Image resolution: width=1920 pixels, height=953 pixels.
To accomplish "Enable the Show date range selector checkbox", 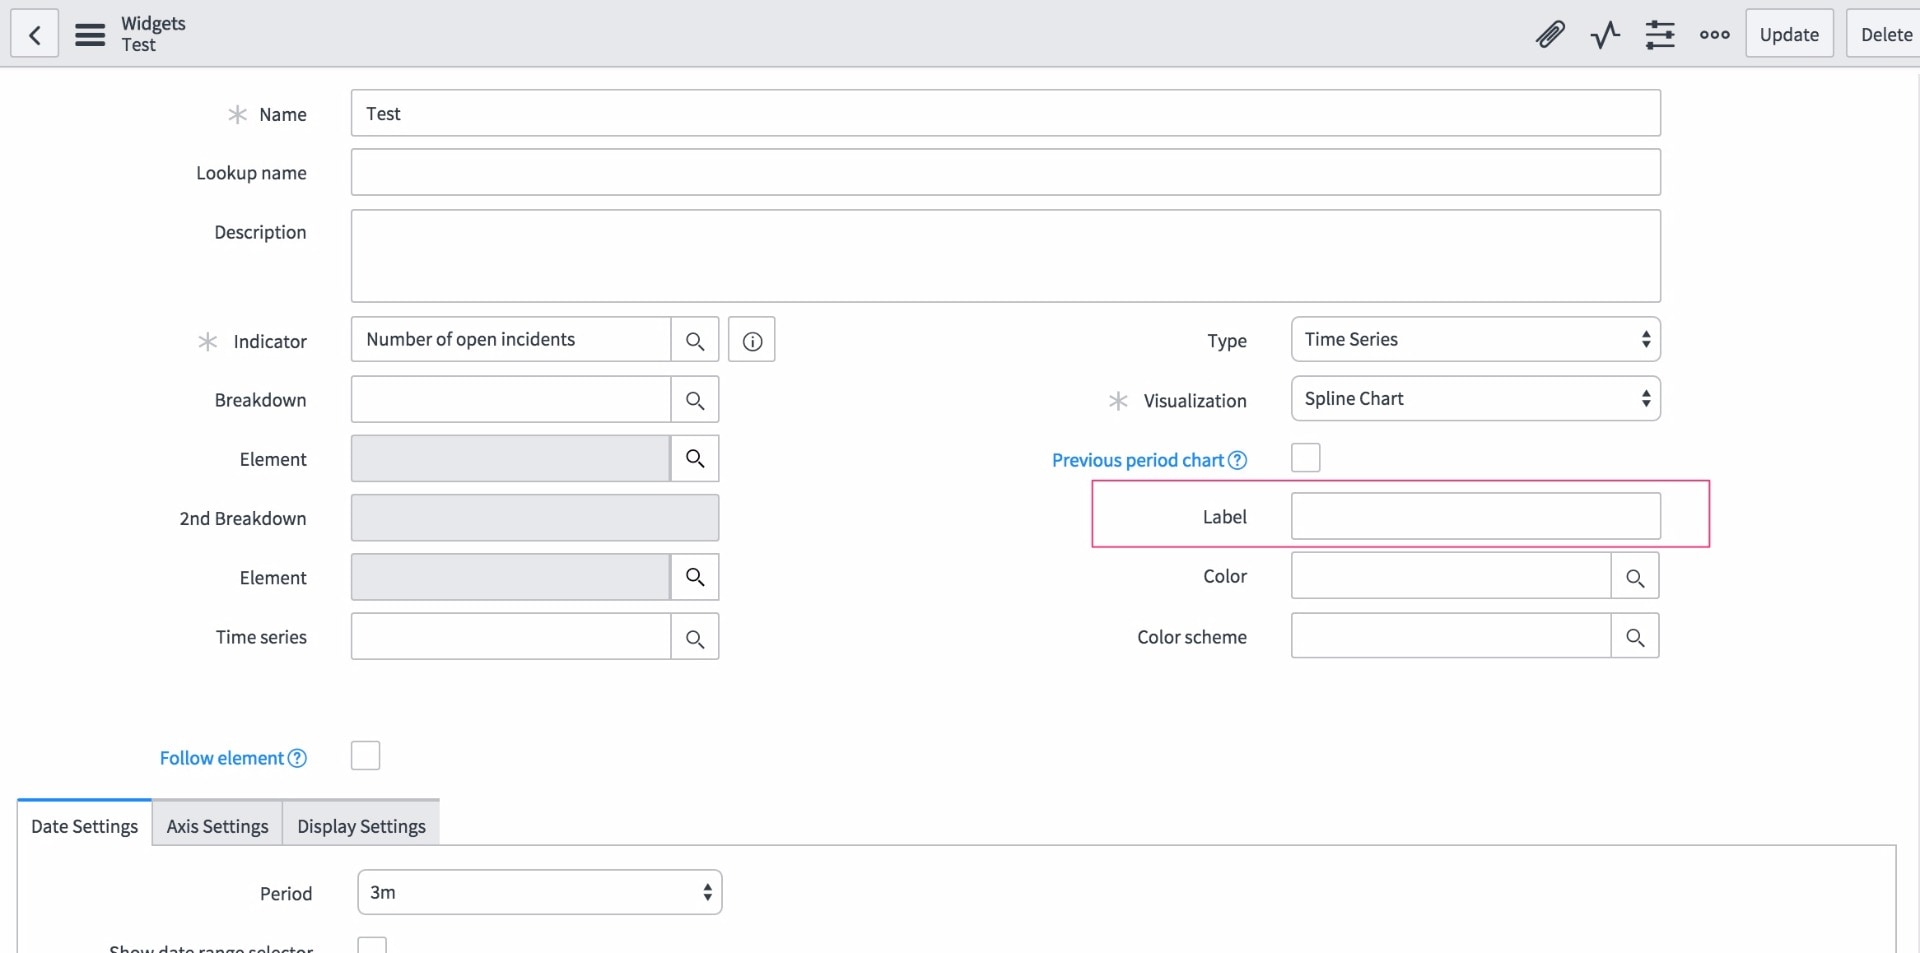I will (371, 945).
